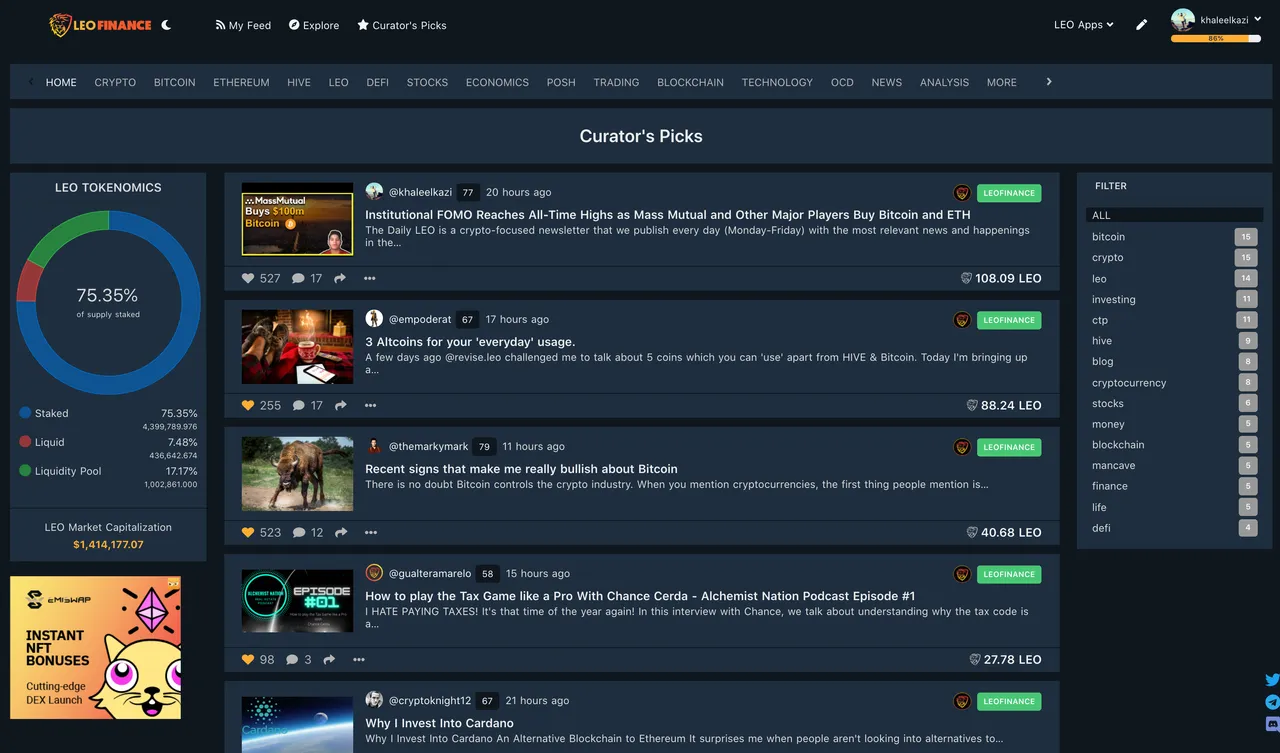Expand the LEO Apps dropdown

pos(1084,25)
